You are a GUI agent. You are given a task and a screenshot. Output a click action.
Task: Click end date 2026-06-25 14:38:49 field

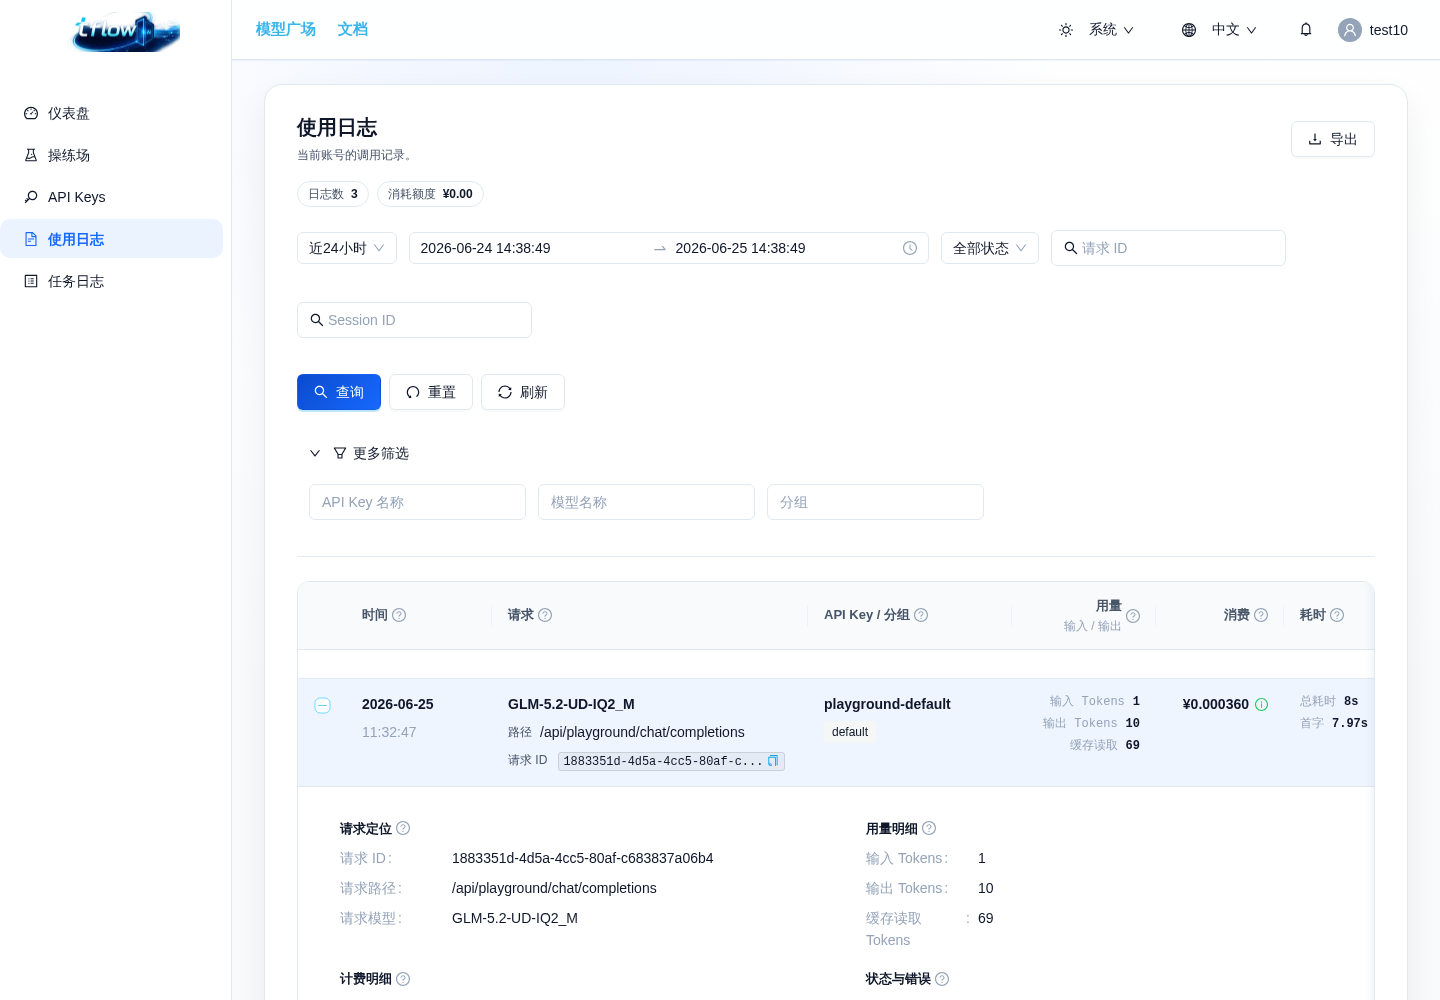783,248
